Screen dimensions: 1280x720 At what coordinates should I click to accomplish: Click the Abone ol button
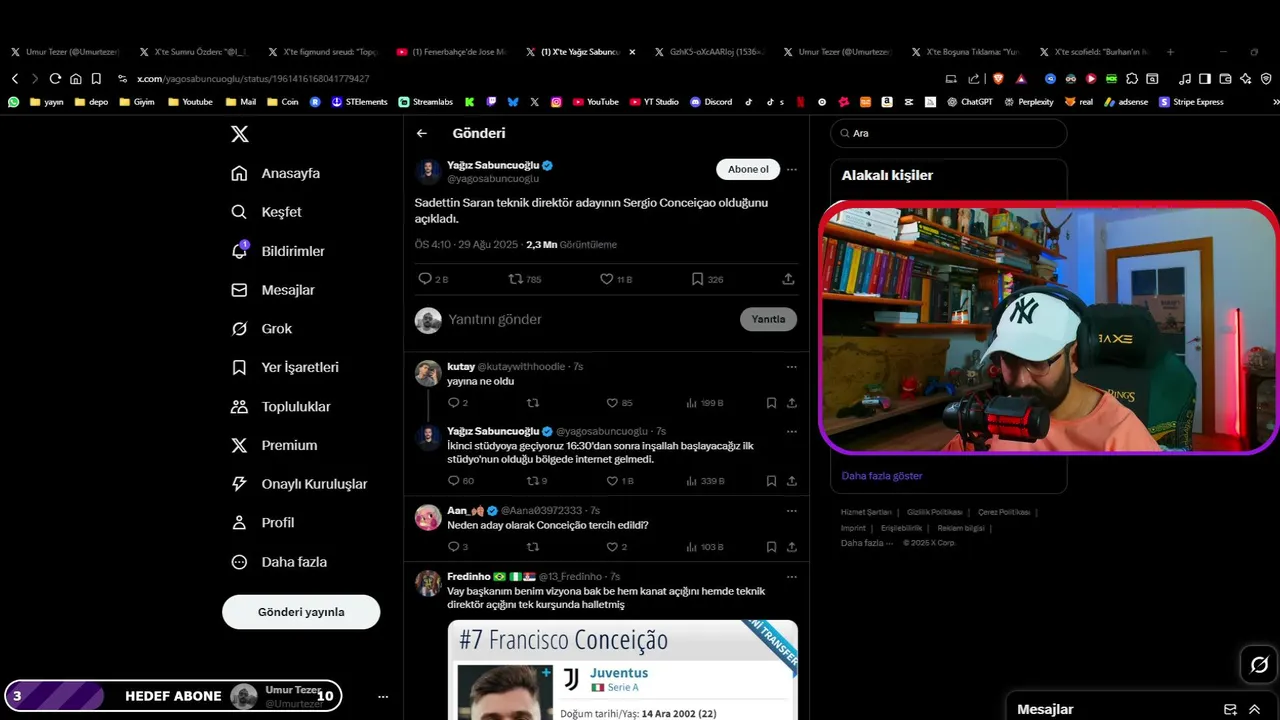[748, 169]
